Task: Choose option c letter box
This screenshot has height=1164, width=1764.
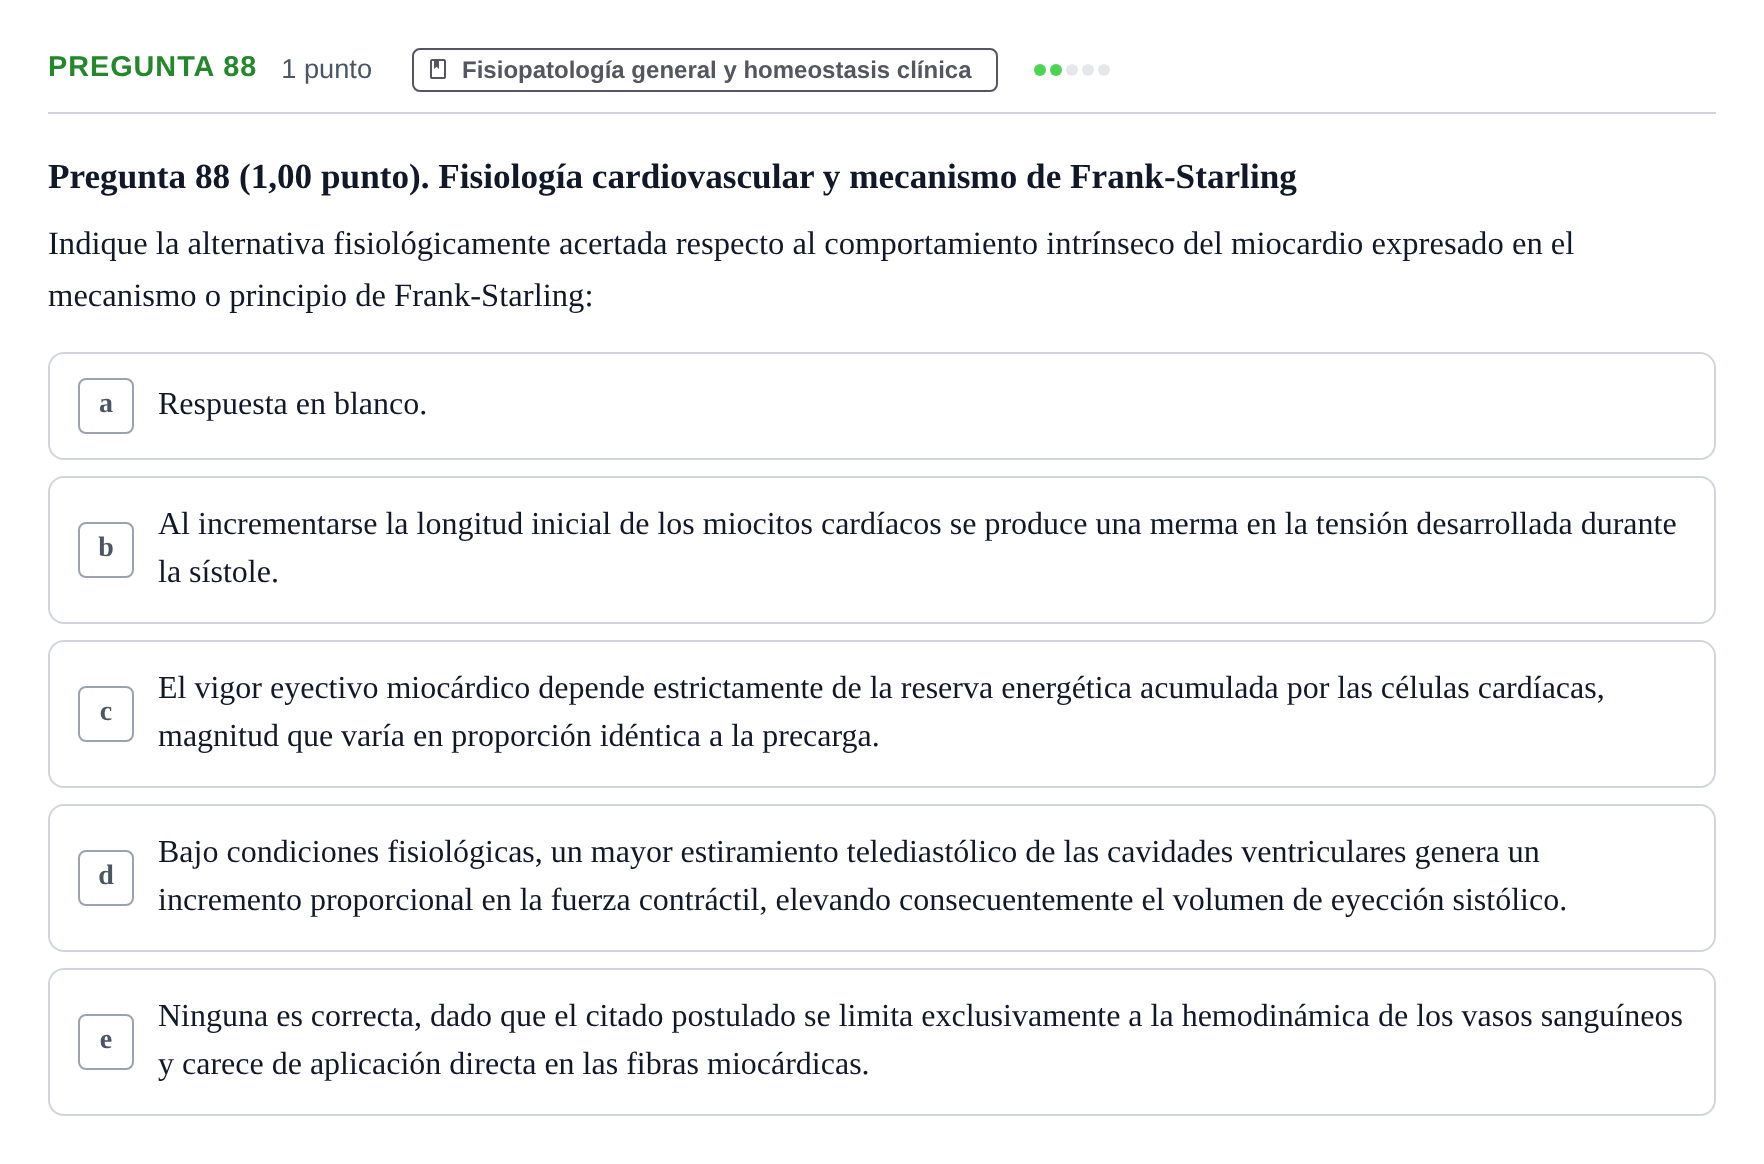Action: [x=106, y=714]
